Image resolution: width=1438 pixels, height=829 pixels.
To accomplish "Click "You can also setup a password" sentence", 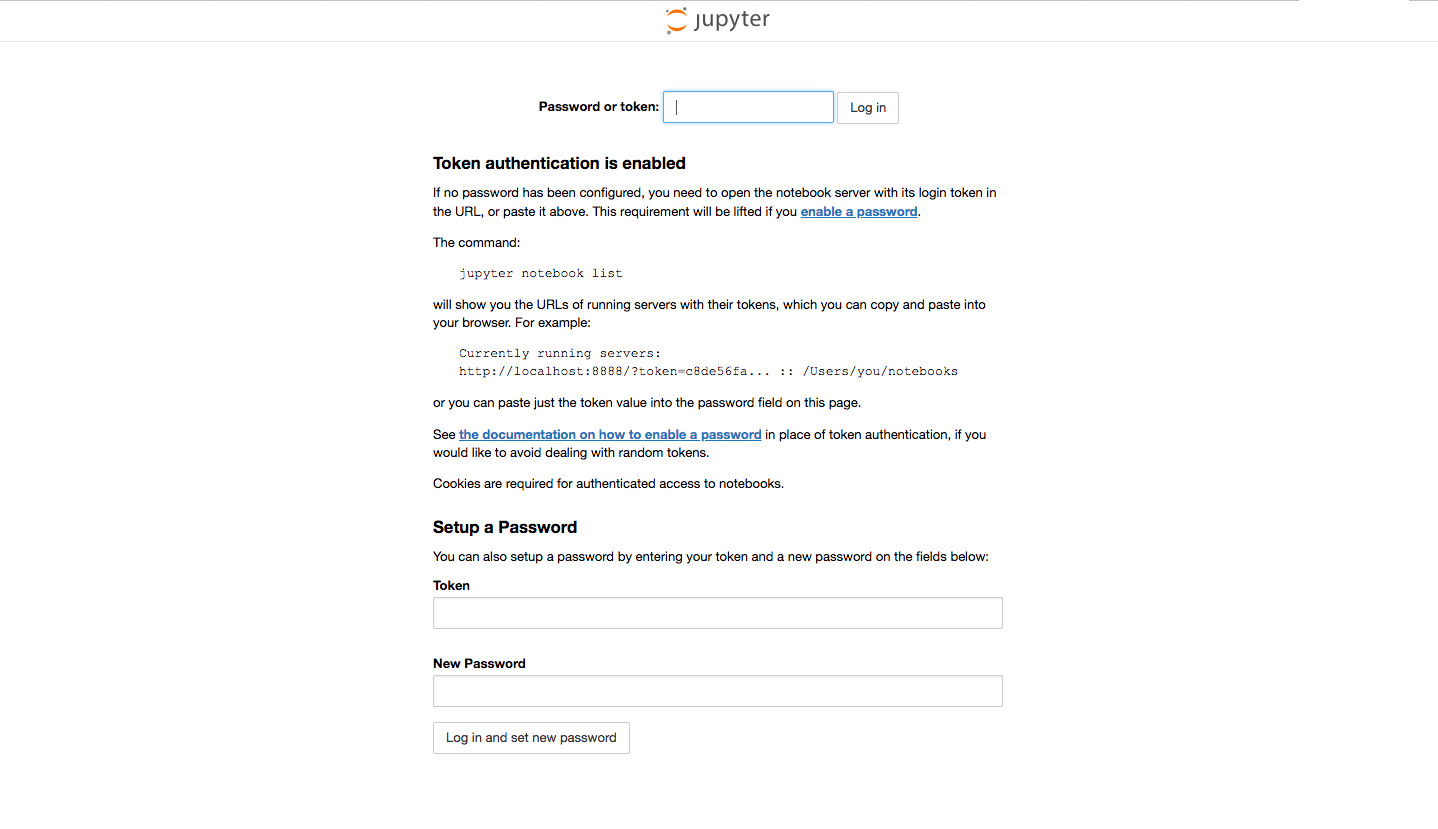I will [710, 557].
